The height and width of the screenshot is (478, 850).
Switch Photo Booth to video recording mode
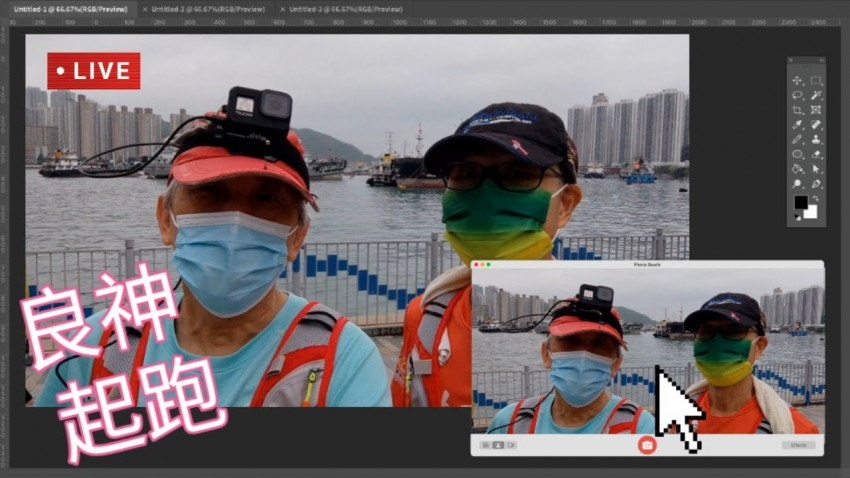click(x=511, y=445)
